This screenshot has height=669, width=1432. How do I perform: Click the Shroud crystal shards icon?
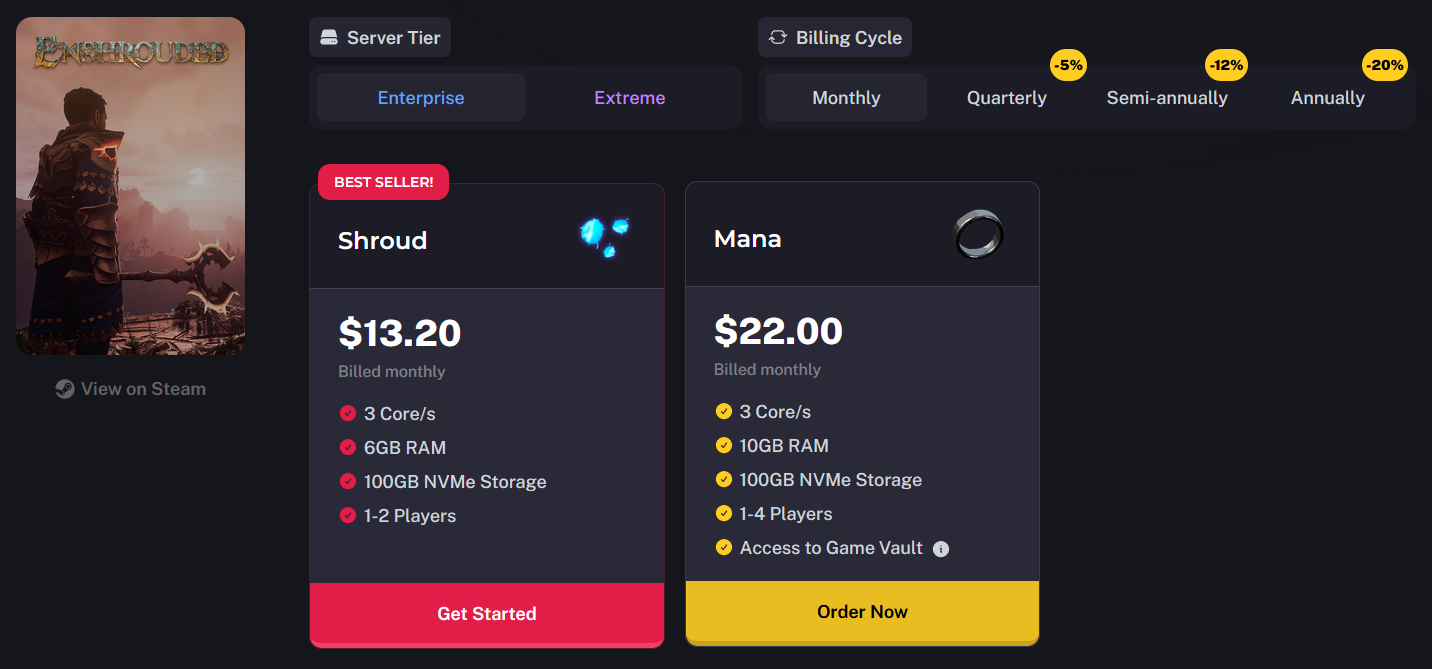tap(606, 237)
